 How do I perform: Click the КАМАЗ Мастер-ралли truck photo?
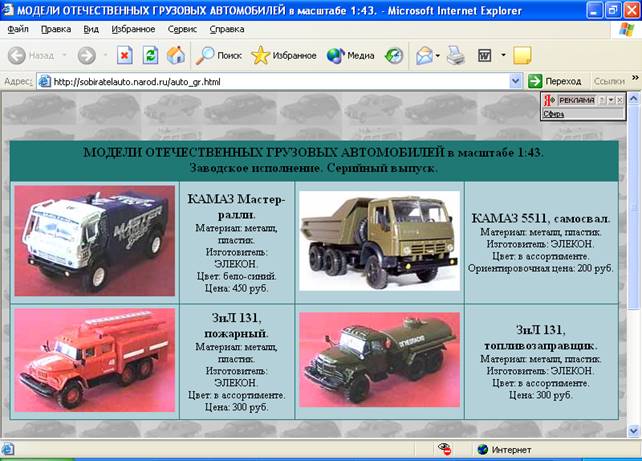95,241
